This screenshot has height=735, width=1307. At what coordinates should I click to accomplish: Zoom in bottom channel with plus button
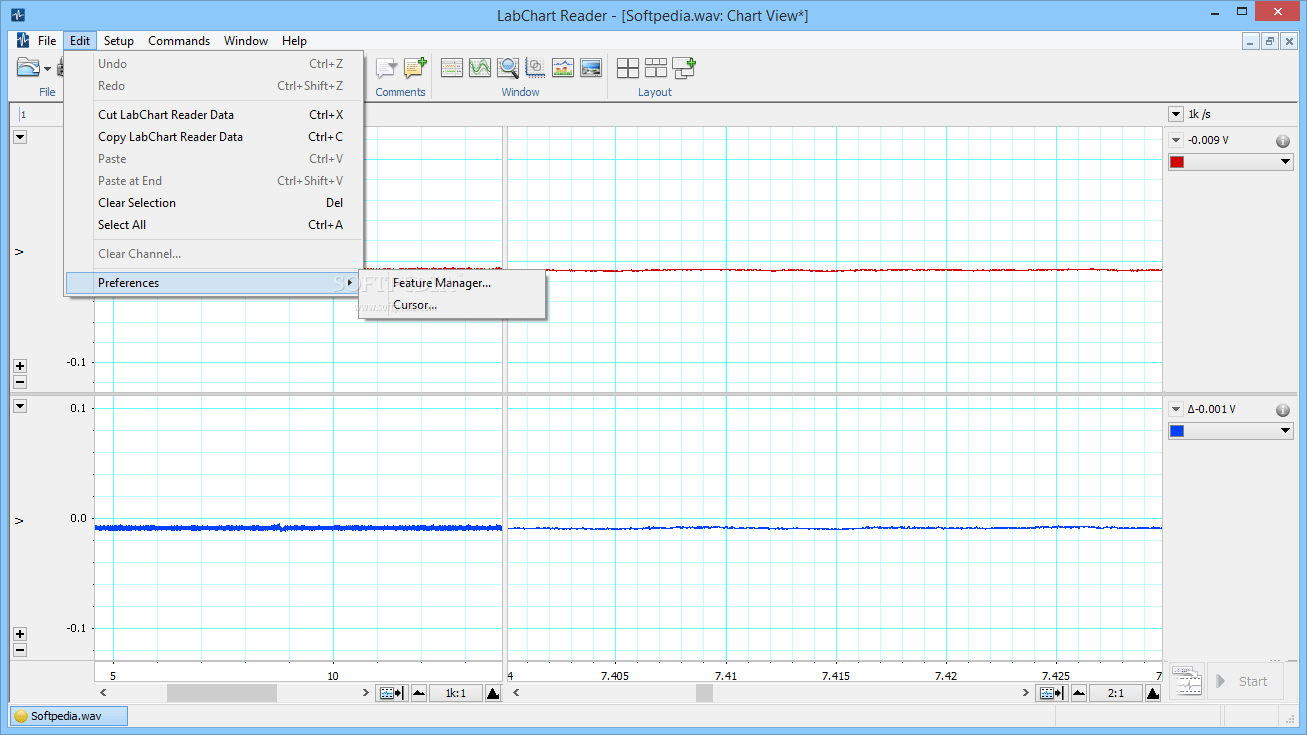20,634
